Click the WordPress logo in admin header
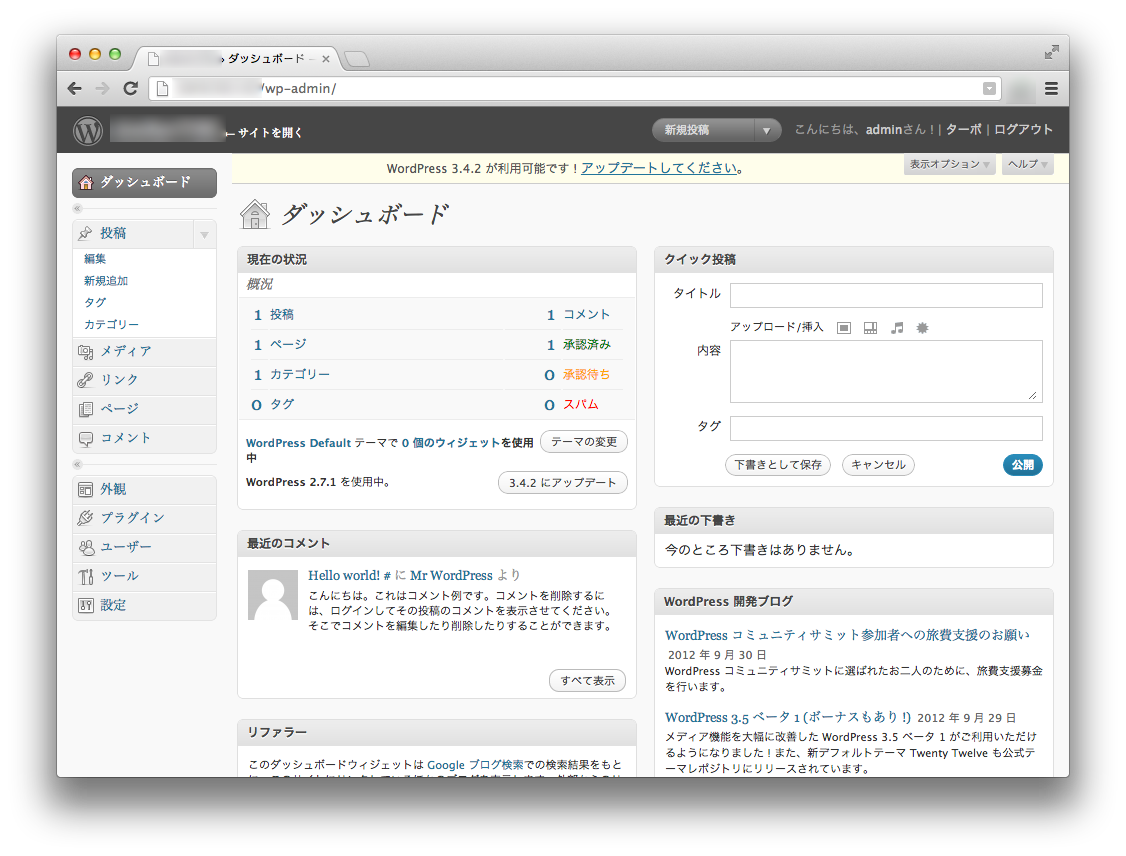This screenshot has width=1126, height=856. coord(88,131)
